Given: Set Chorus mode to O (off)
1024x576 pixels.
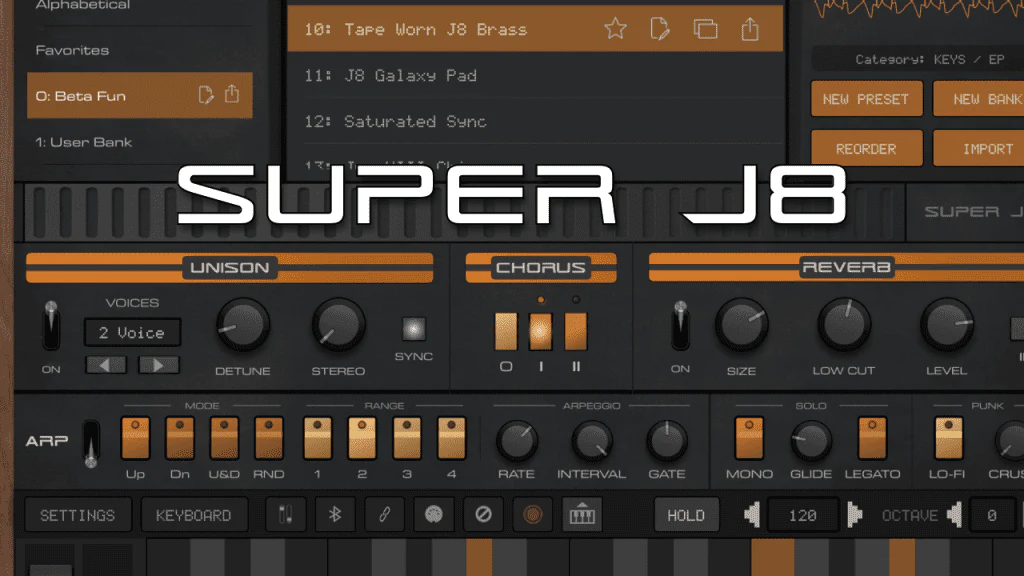Looking at the screenshot, I should click(506, 331).
